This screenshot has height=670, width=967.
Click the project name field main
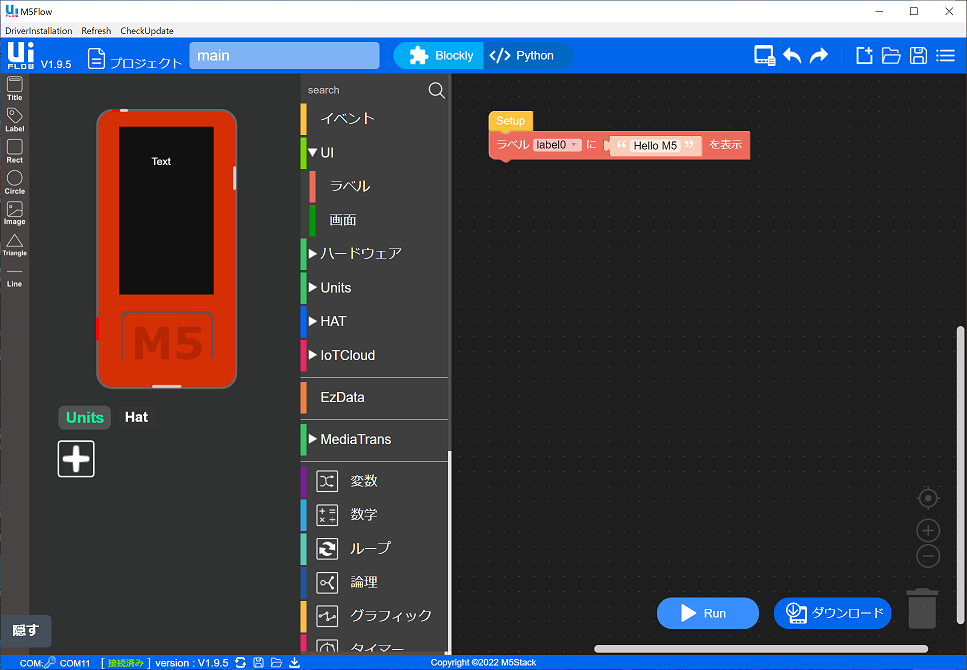click(284, 56)
